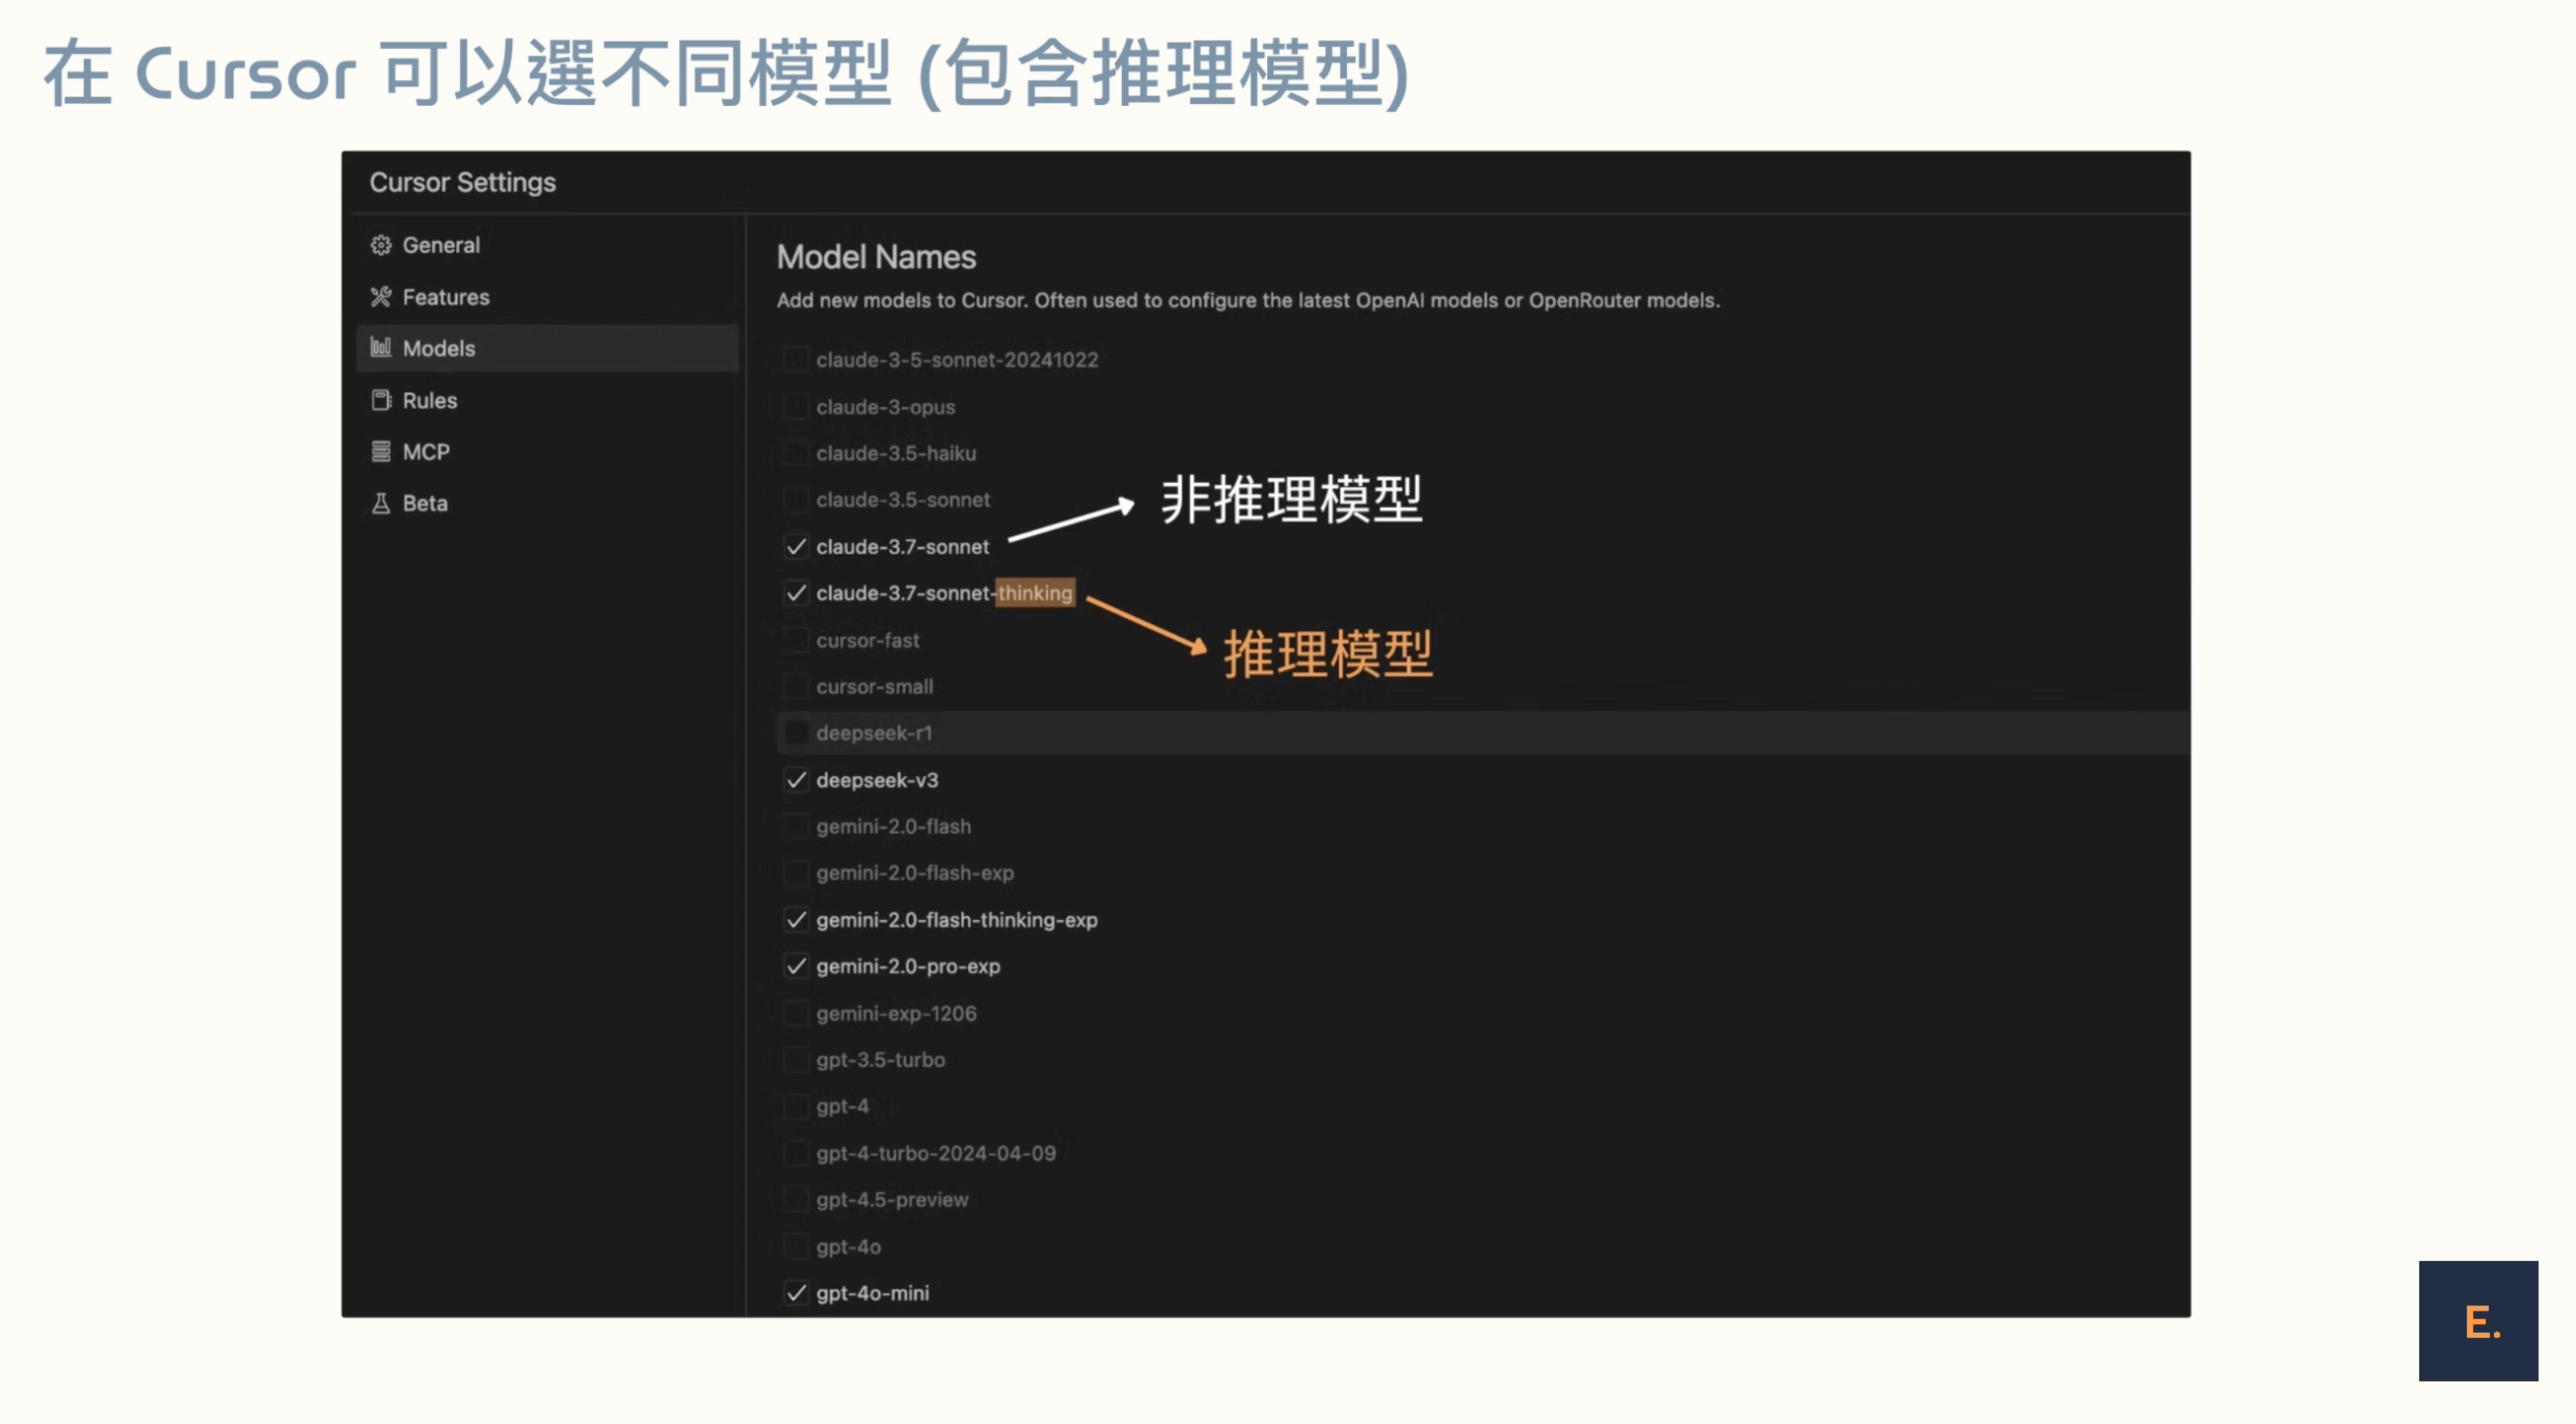Uncheck the gpt-4o-mini model checkbox
This screenshot has height=1424, width=2576.
tap(796, 1293)
